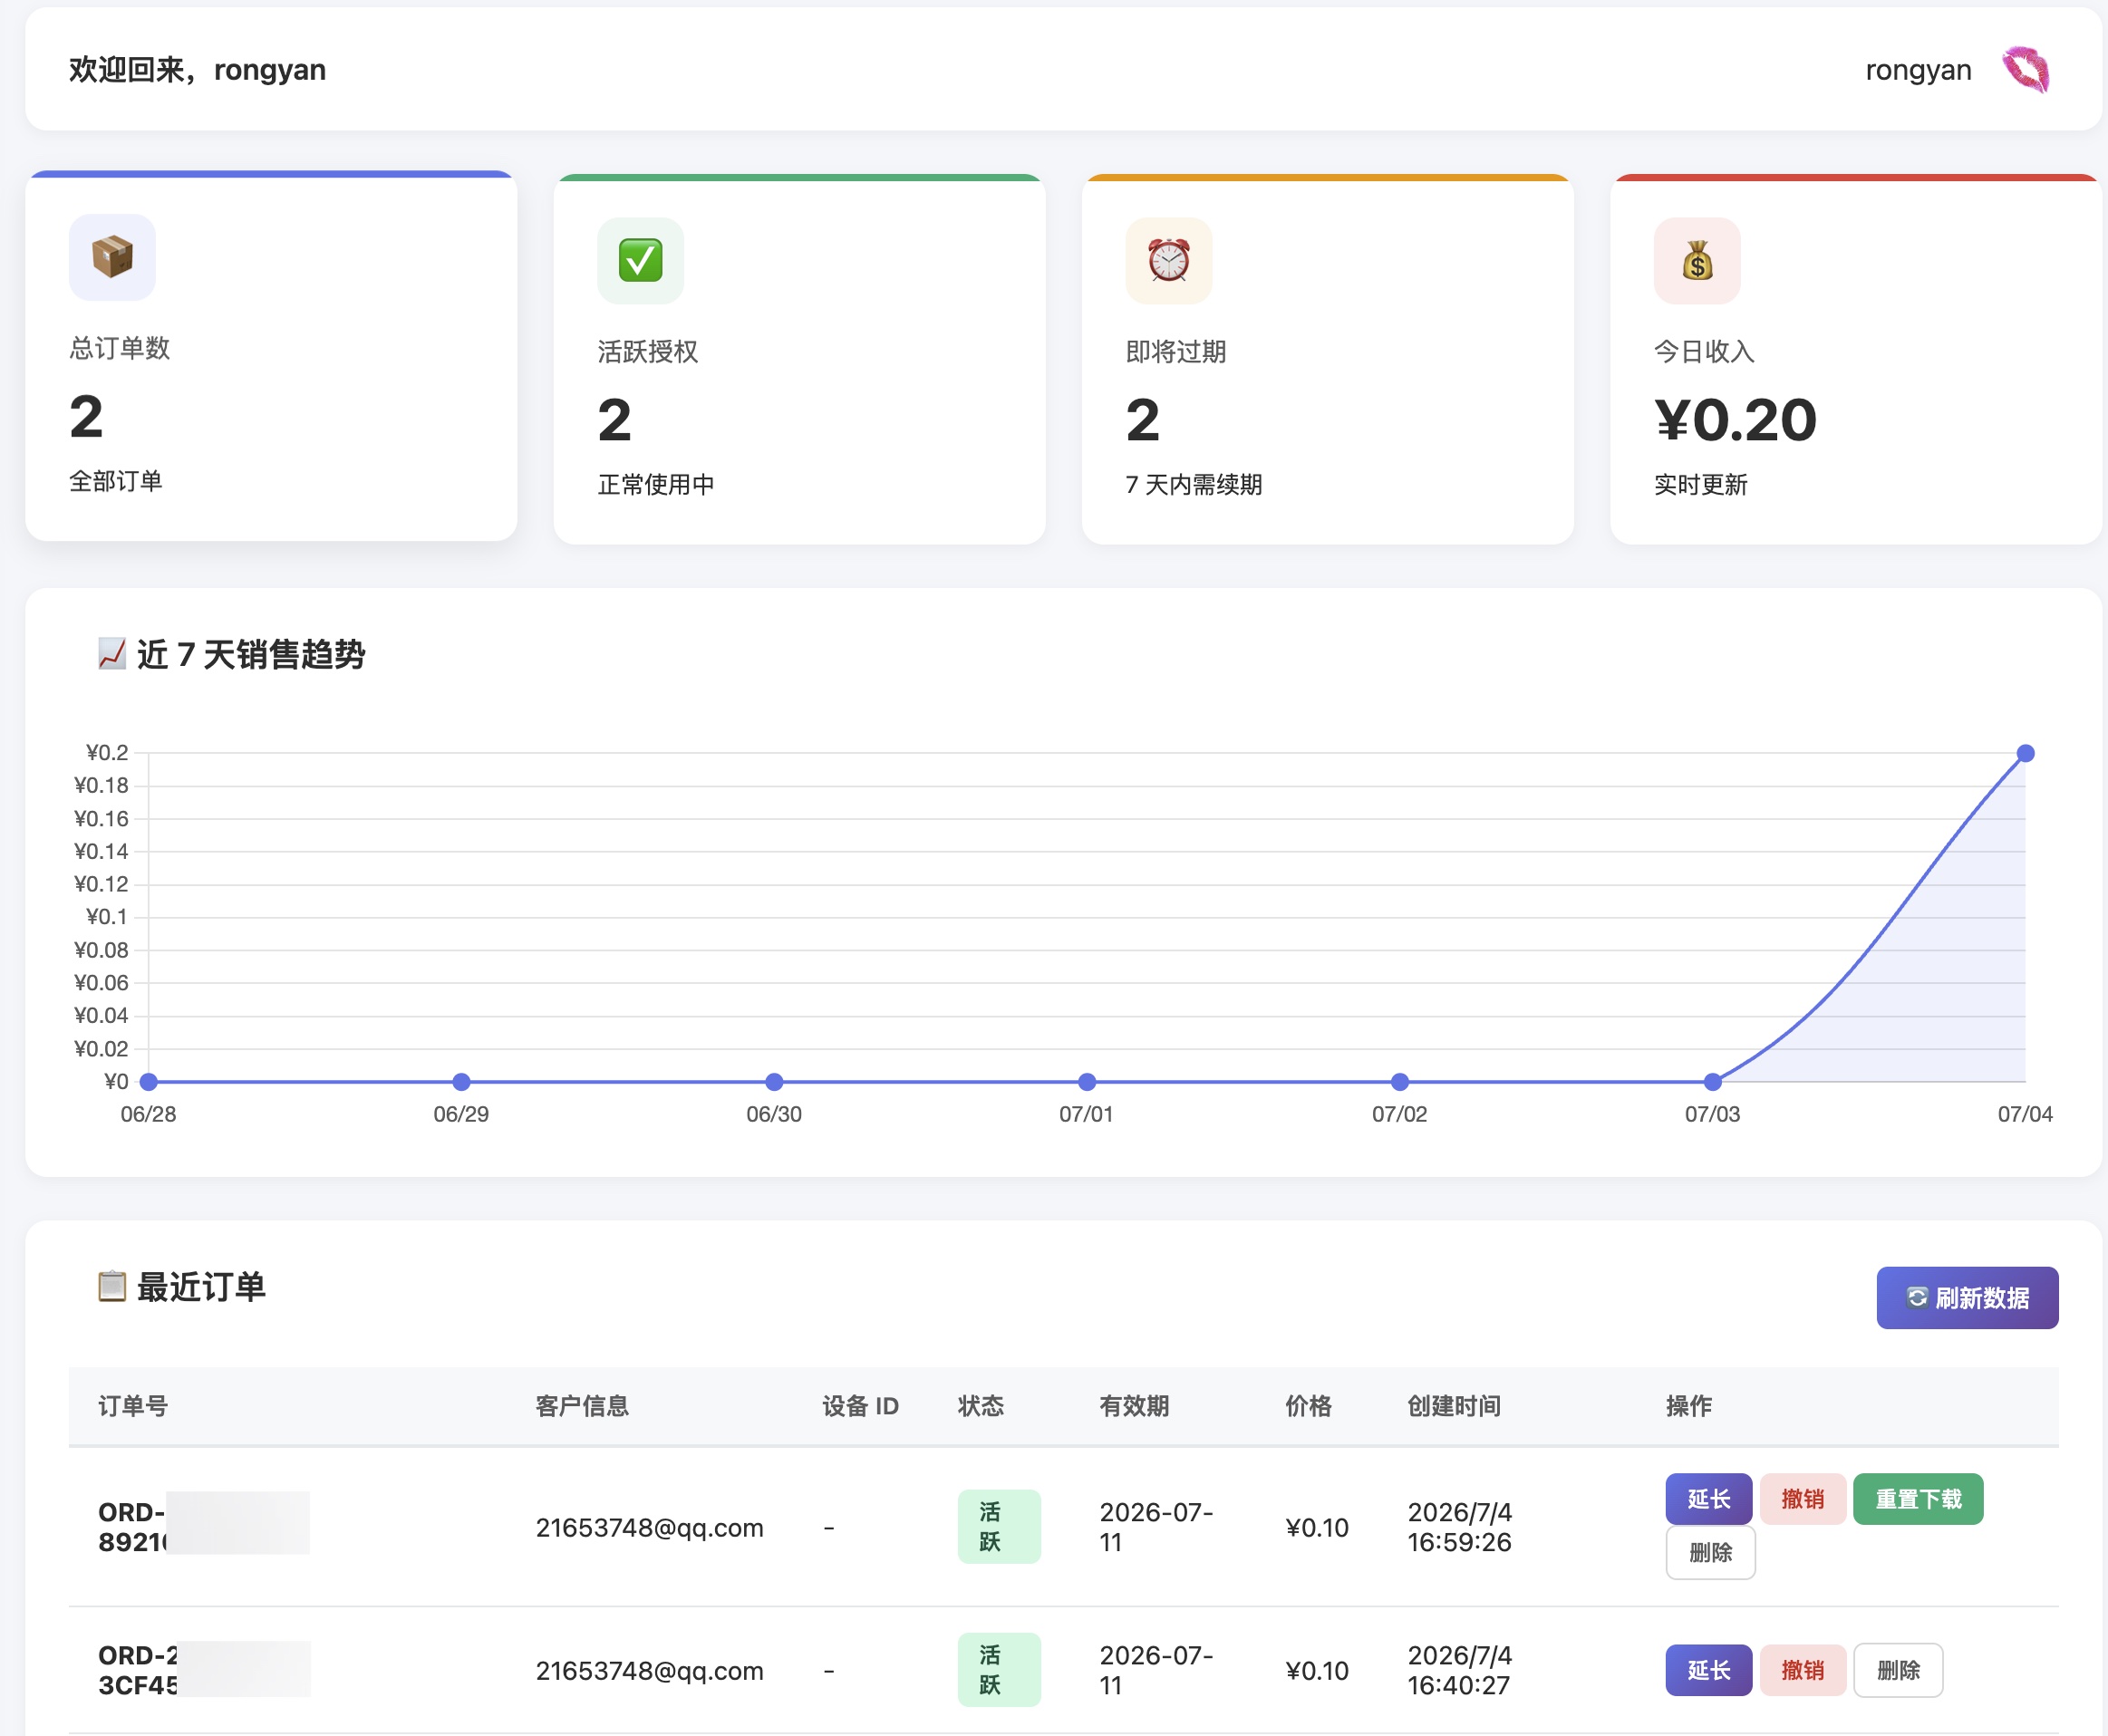The height and width of the screenshot is (1736, 2108).
Task: Click the alarm clock icon on expiring soon card
Action: pyautogui.click(x=1169, y=260)
